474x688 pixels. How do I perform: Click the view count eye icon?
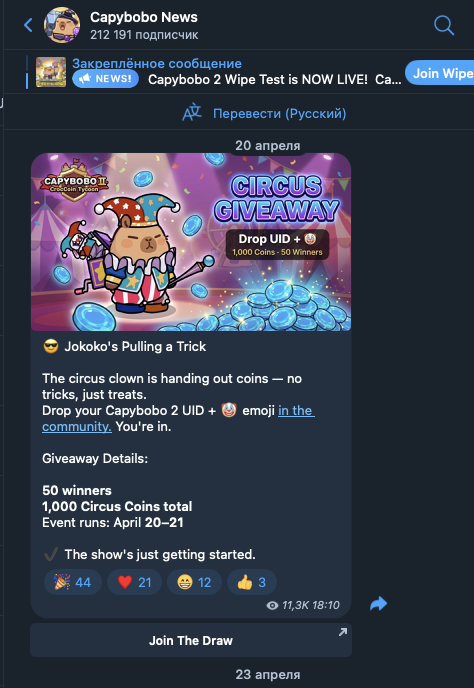[272, 606]
